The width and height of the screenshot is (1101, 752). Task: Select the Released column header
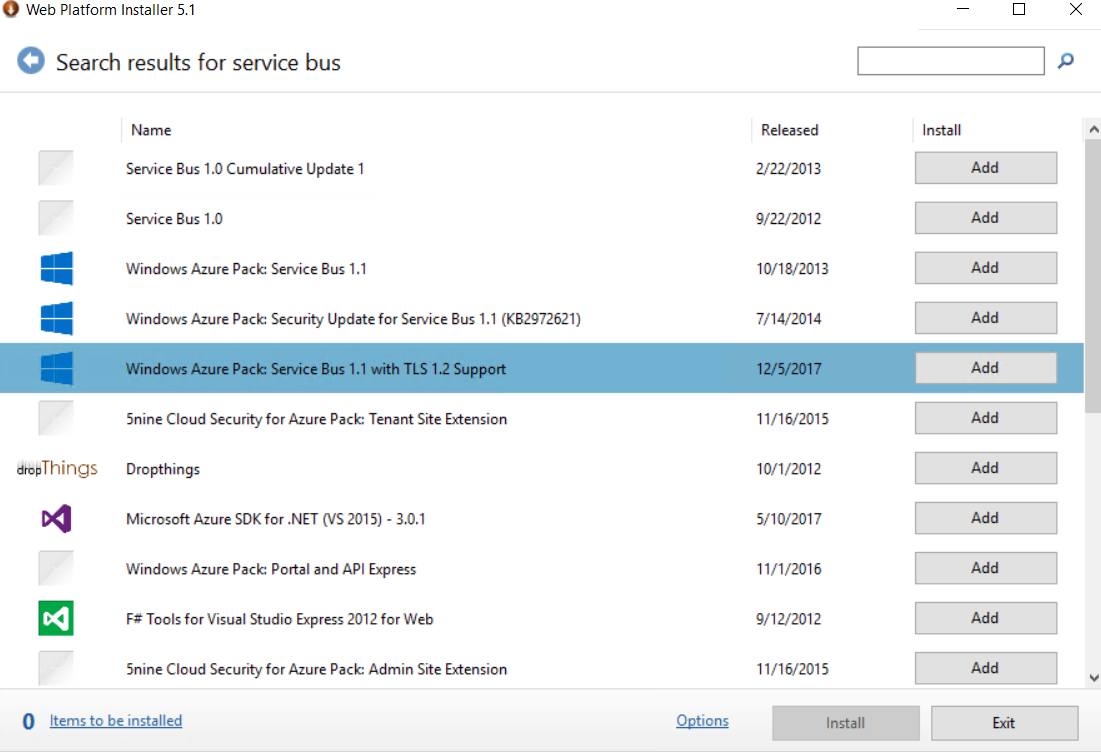[789, 130]
